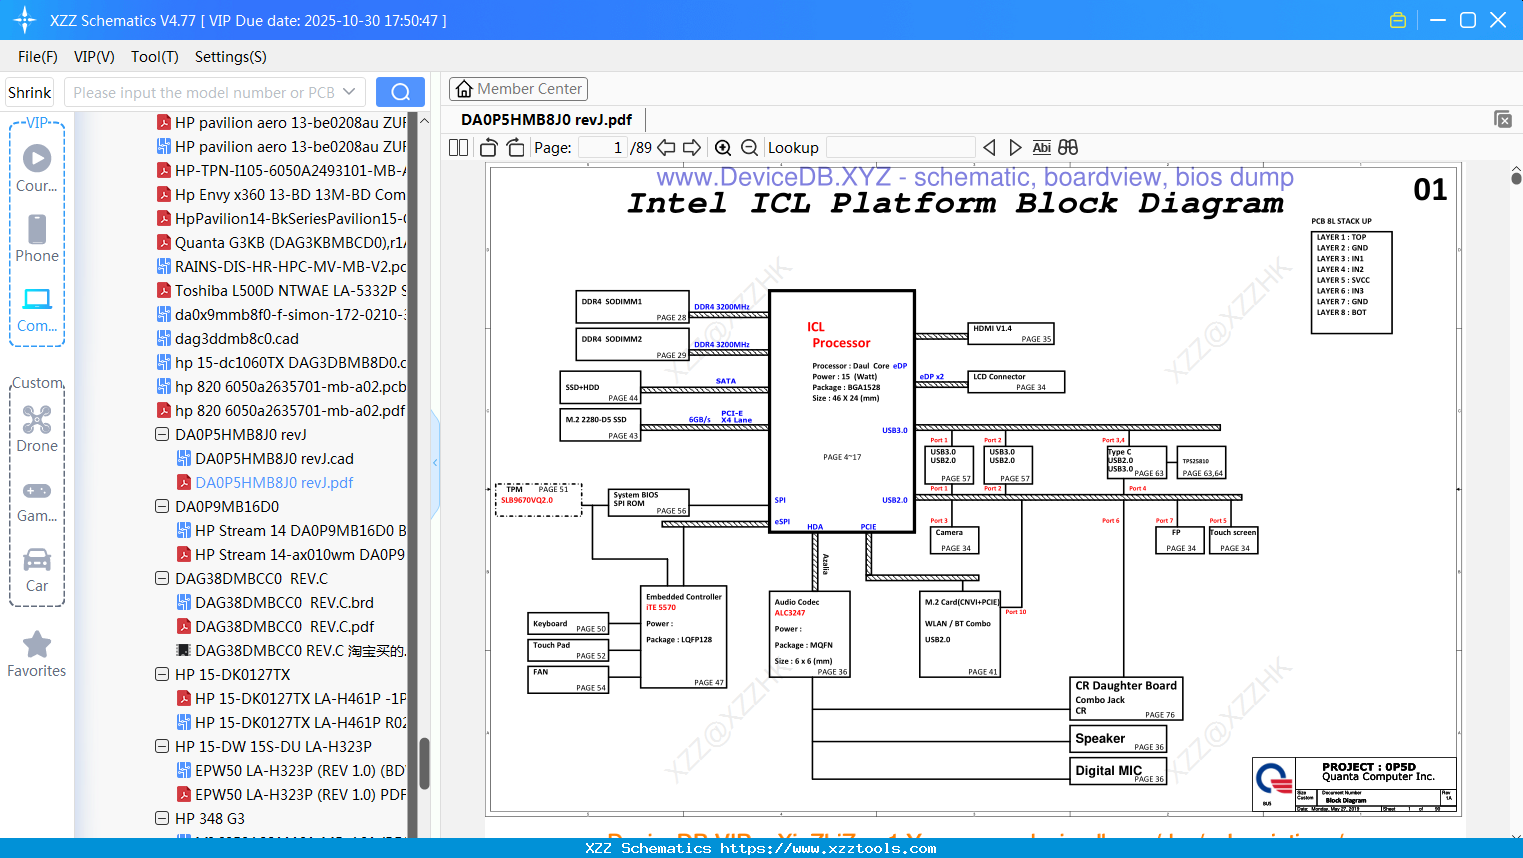Select the DA0P5HMB8J0 revJ.pdf tab
1523x858 pixels.
tap(546, 120)
